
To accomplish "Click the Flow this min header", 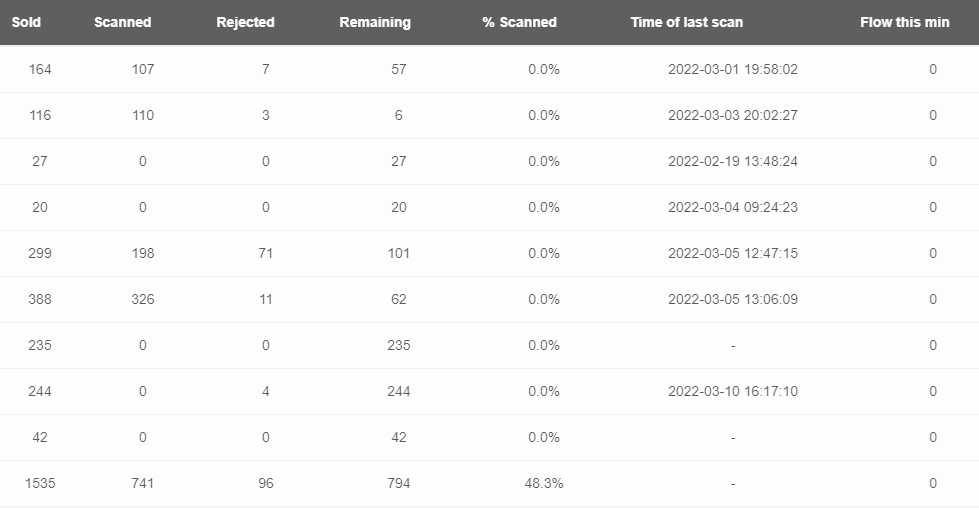I will pyautogui.click(x=905, y=22).
